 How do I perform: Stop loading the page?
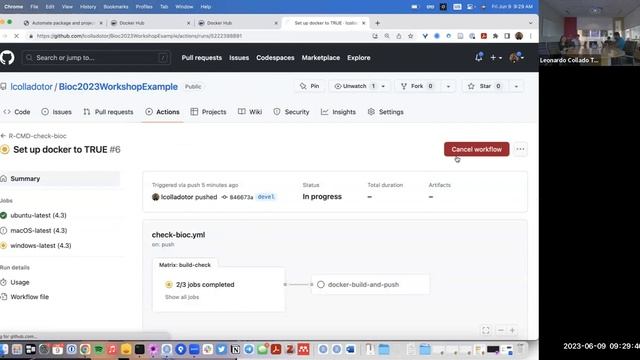[16, 36]
